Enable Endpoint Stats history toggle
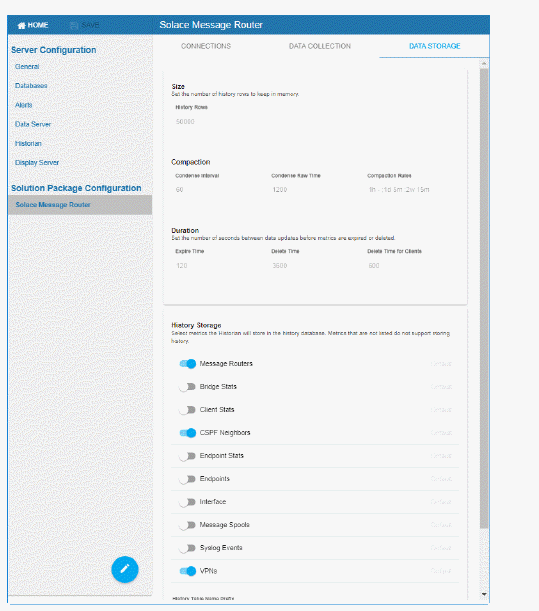This screenshot has width=539, height=611. click(187, 456)
